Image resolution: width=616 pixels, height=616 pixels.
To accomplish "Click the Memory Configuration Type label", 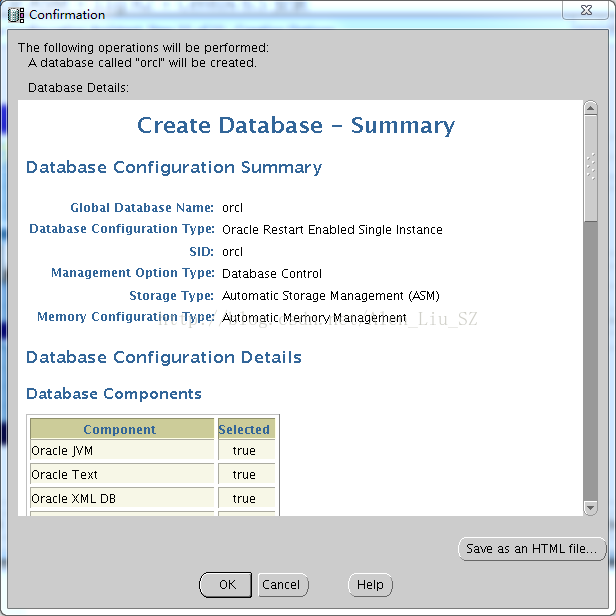I will (126, 317).
